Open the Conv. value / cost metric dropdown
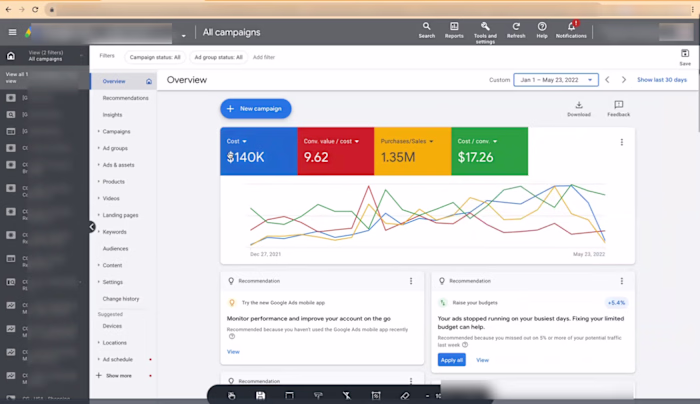Image resolution: width=700 pixels, height=404 pixels. click(331, 141)
